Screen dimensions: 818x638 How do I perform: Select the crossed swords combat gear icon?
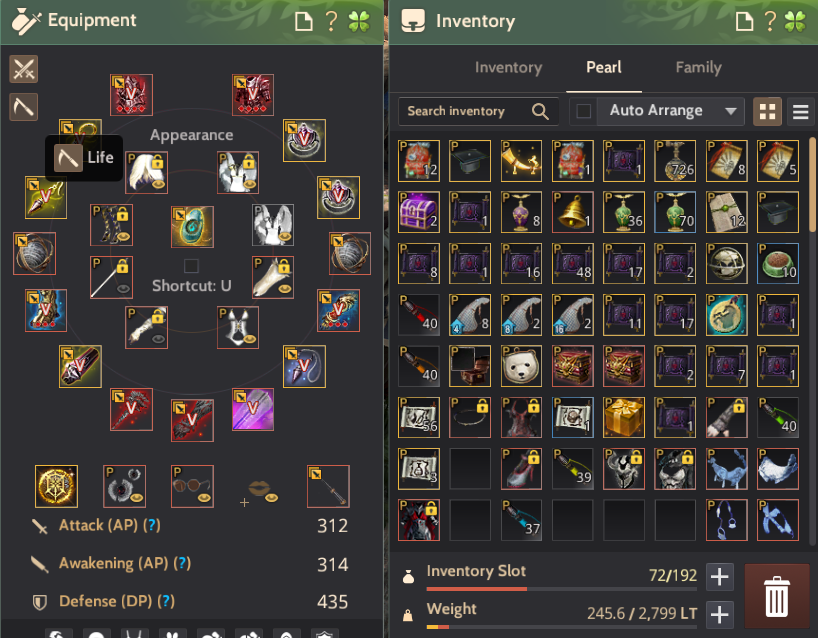tap(23, 69)
